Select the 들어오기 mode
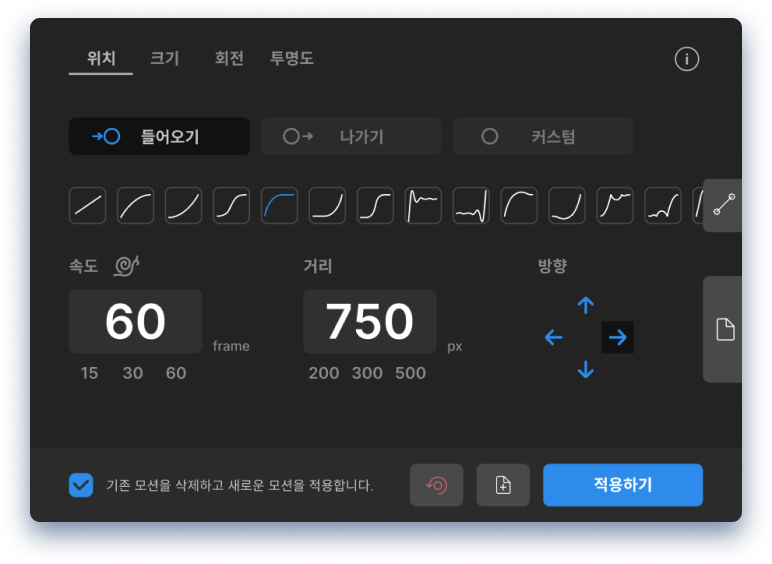The height and width of the screenshot is (564, 772). click(x=160, y=136)
